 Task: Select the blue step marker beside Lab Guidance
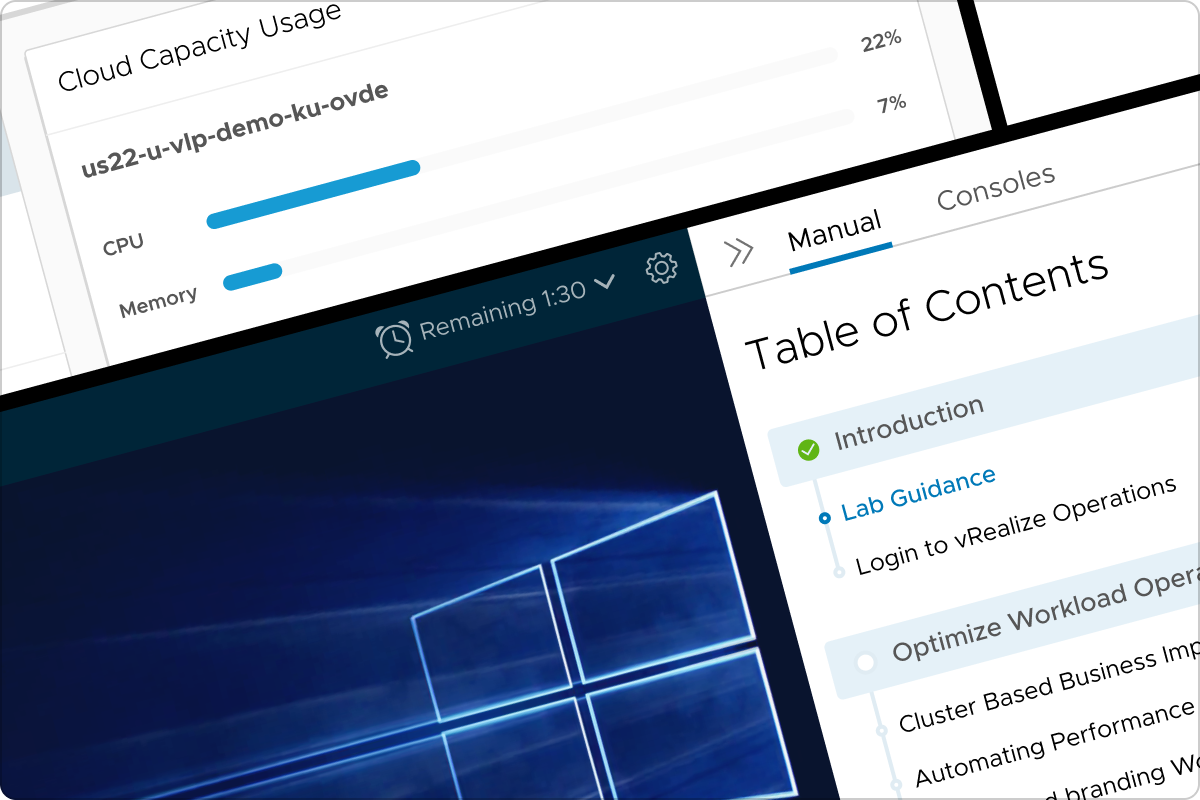click(x=824, y=518)
